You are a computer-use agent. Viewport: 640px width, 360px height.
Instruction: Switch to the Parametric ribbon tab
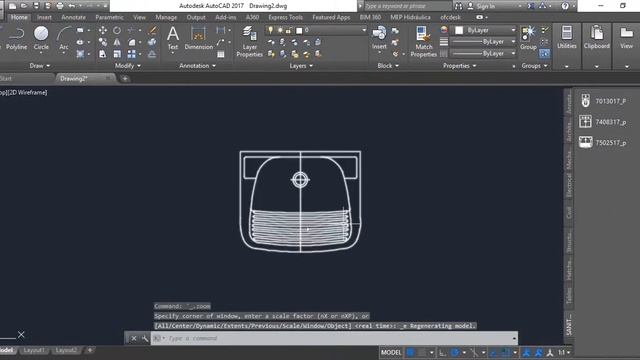[109, 17]
